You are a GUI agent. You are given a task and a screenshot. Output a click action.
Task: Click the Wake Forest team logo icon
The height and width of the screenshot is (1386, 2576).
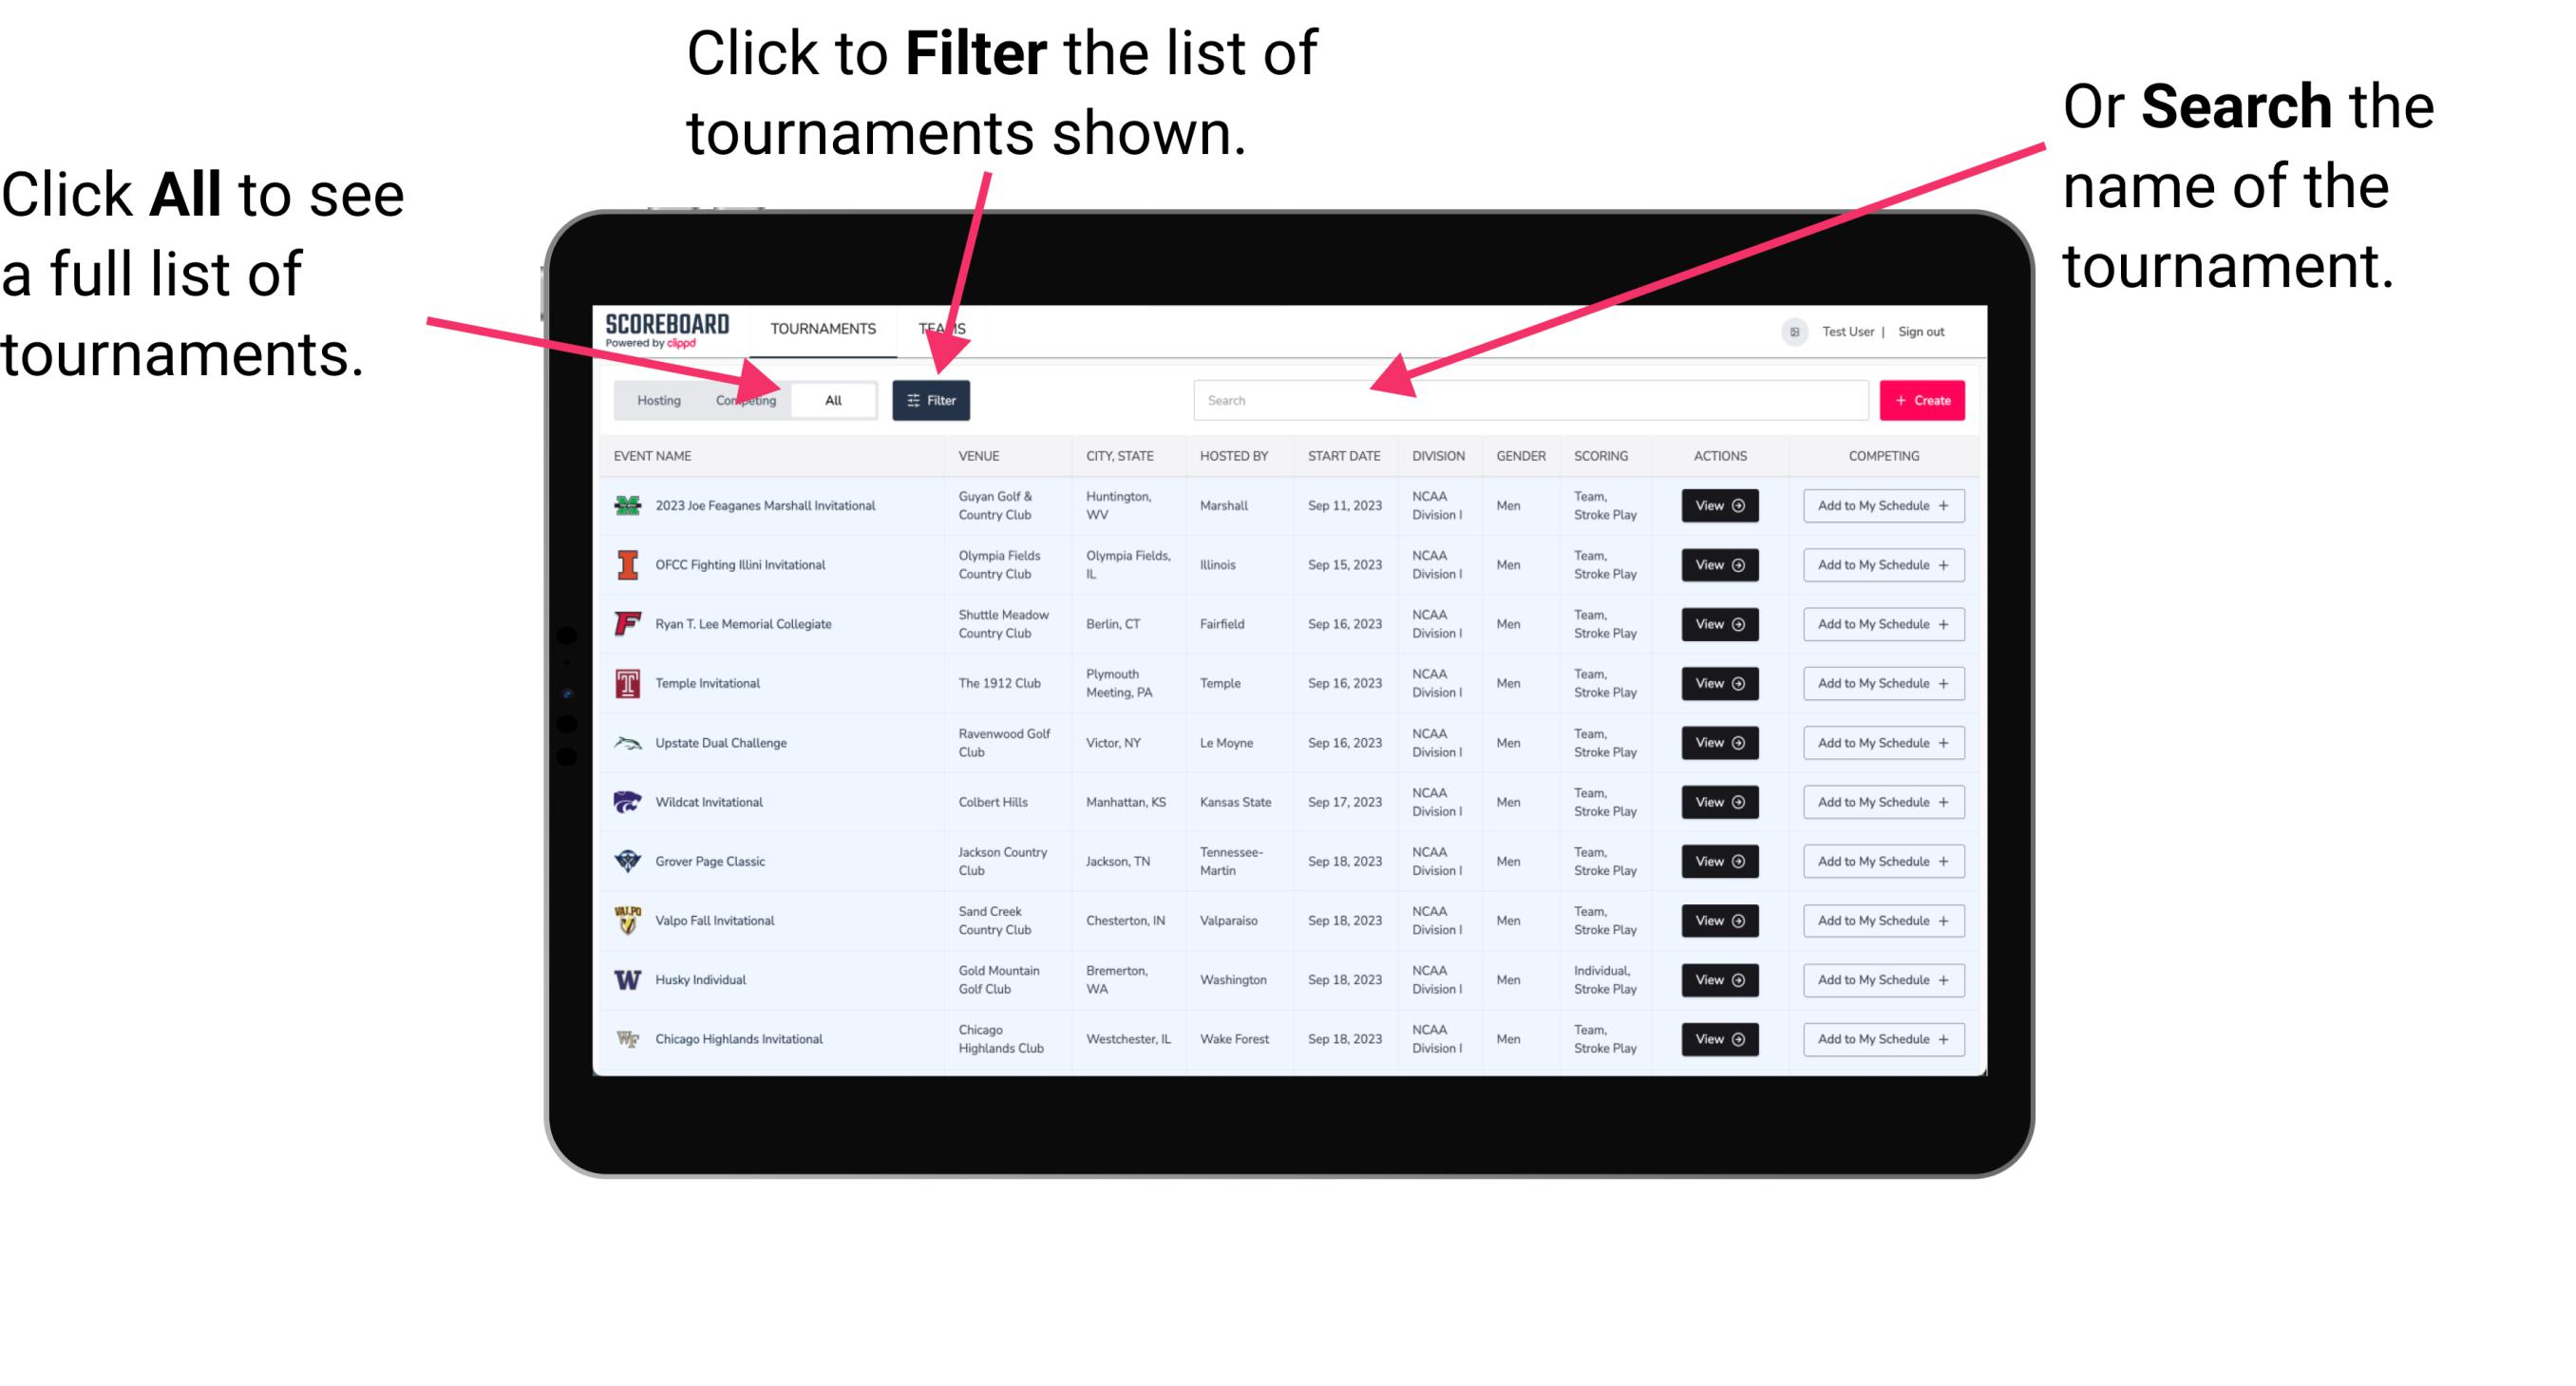click(x=628, y=1037)
